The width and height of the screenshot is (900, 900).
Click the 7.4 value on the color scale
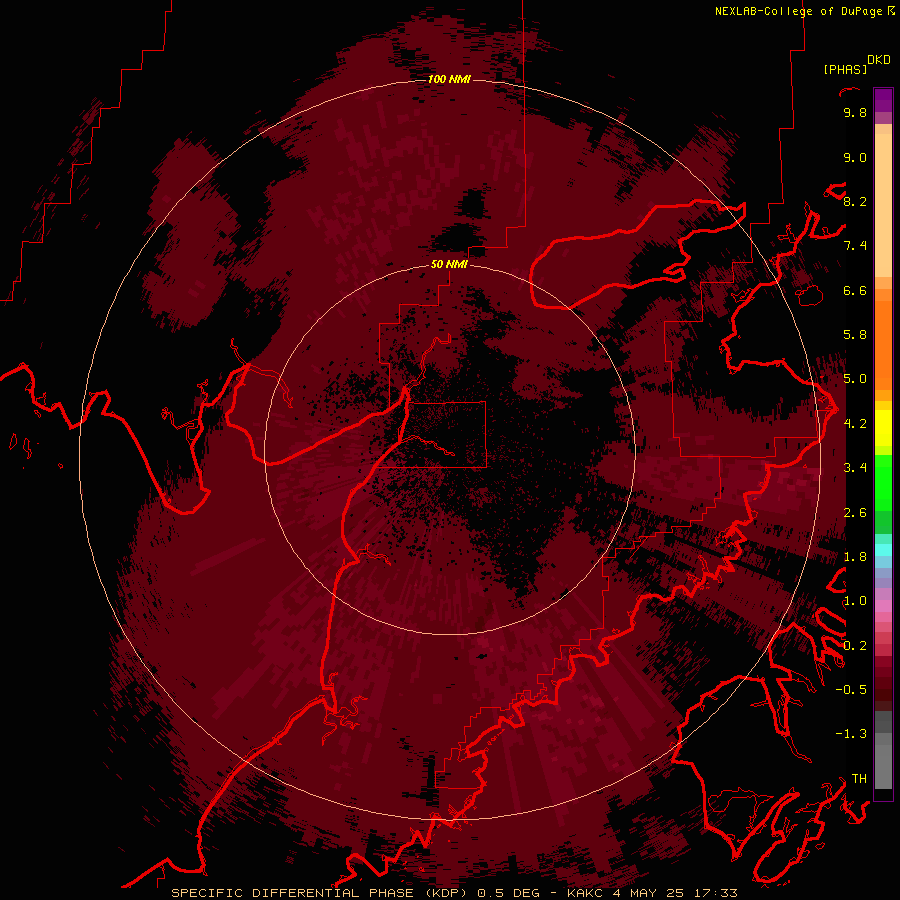coord(855,246)
